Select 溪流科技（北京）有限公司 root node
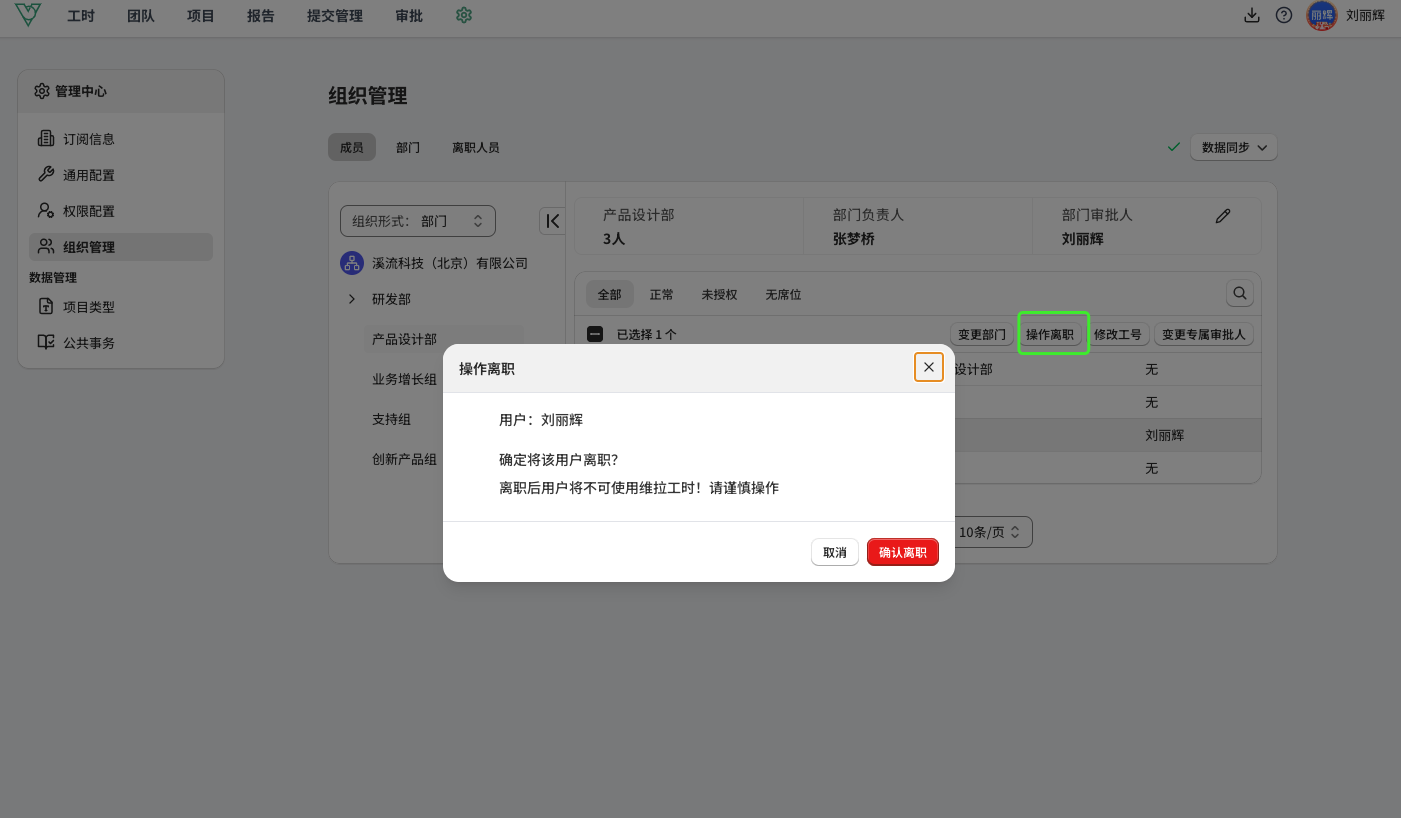Image resolution: width=1401 pixels, height=818 pixels. (450, 263)
